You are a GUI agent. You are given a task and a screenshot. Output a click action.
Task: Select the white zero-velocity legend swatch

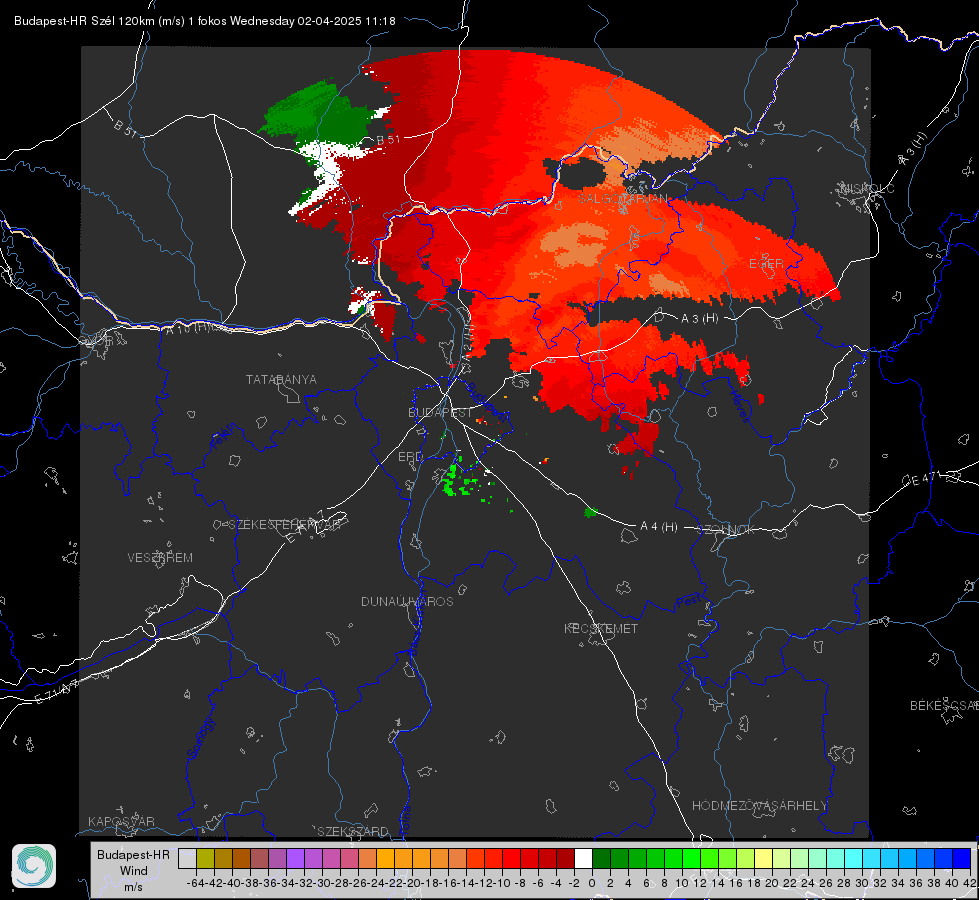[x=583, y=858]
